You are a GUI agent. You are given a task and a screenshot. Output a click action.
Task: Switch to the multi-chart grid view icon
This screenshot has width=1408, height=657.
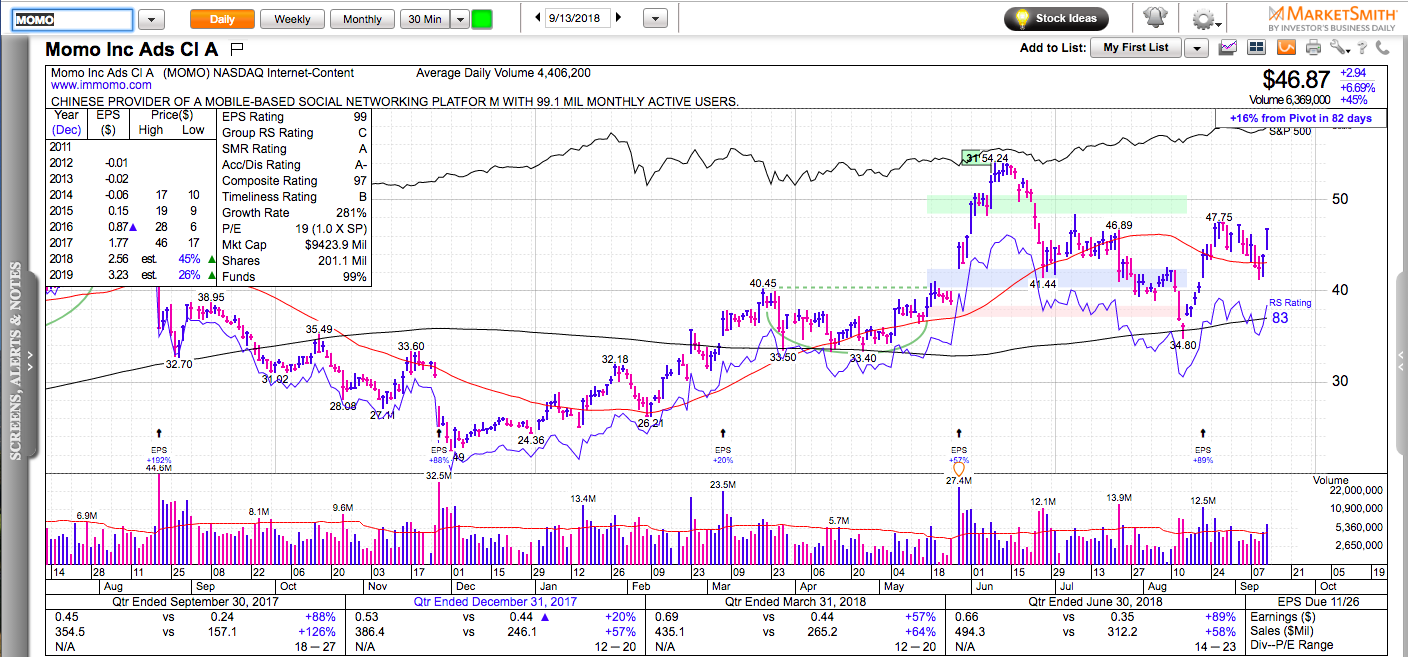tap(1255, 47)
